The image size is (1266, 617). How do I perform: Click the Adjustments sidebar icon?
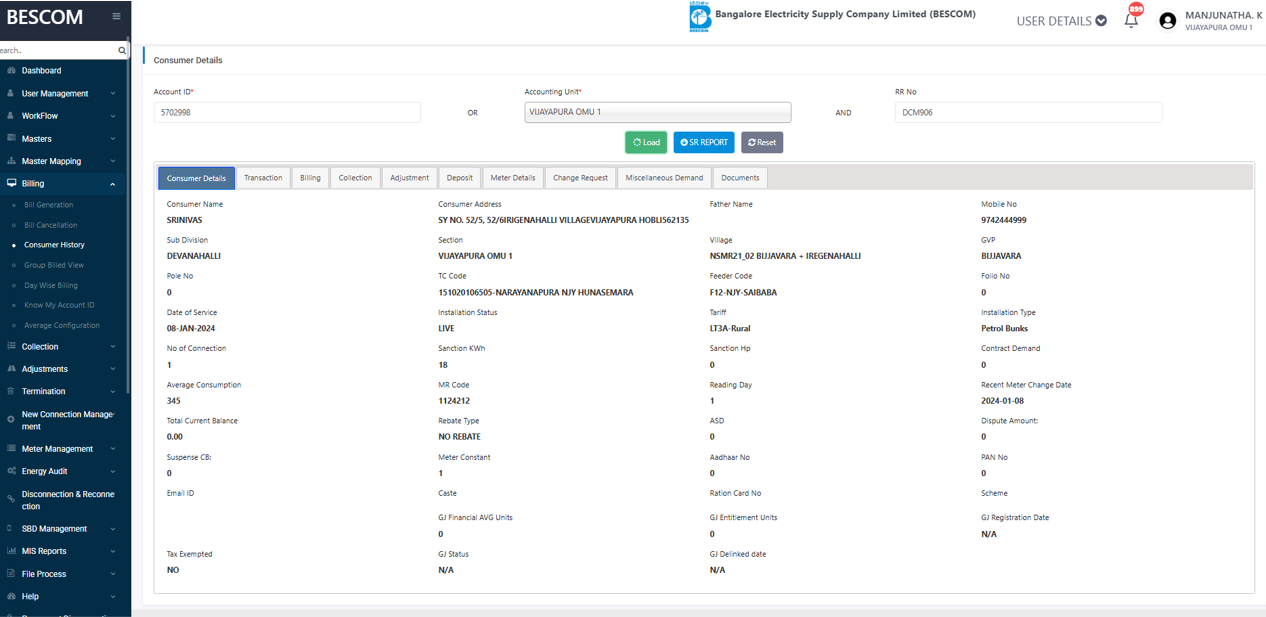coord(11,369)
